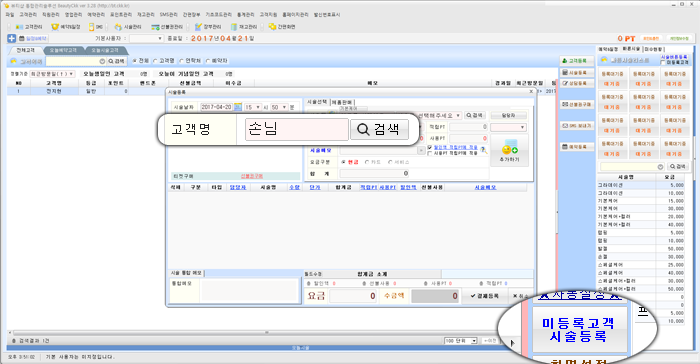Switch to 제품판매 tab in dialog

342,102
